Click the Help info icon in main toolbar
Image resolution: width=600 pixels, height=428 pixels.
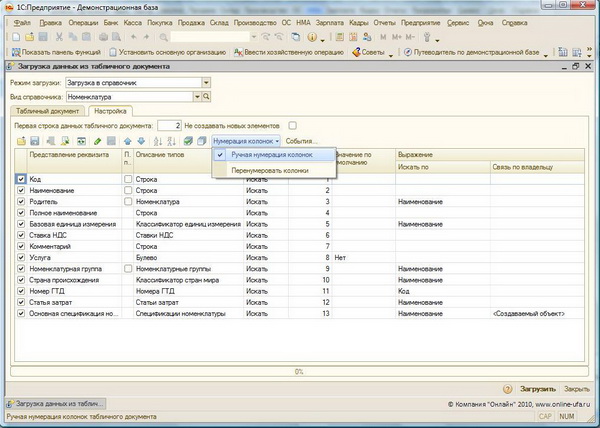pyautogui.click(x=312, y=37)
